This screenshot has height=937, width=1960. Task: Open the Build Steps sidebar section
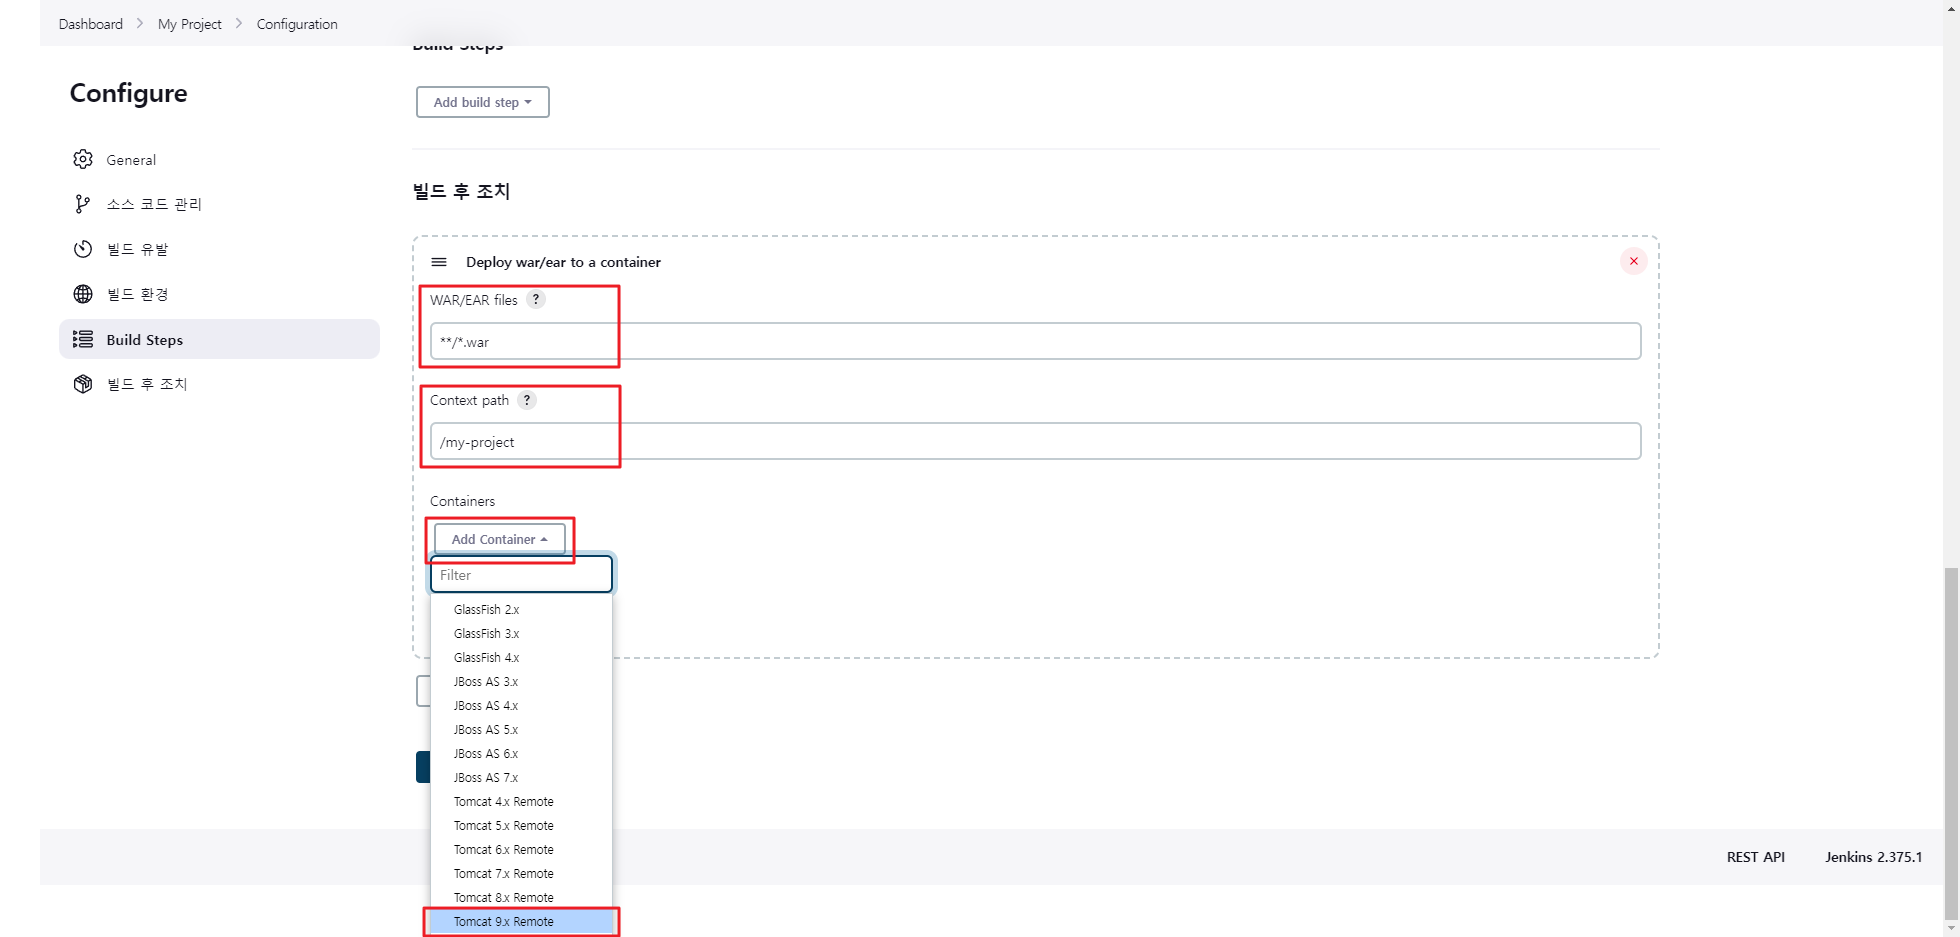(x=219, y=339)
